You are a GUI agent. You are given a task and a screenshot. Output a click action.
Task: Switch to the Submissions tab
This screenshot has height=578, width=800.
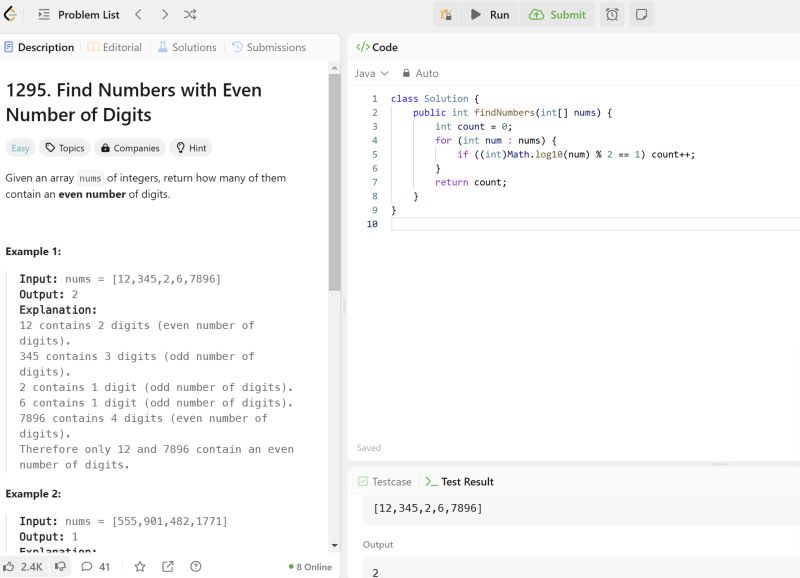click(x=269, y=47)
